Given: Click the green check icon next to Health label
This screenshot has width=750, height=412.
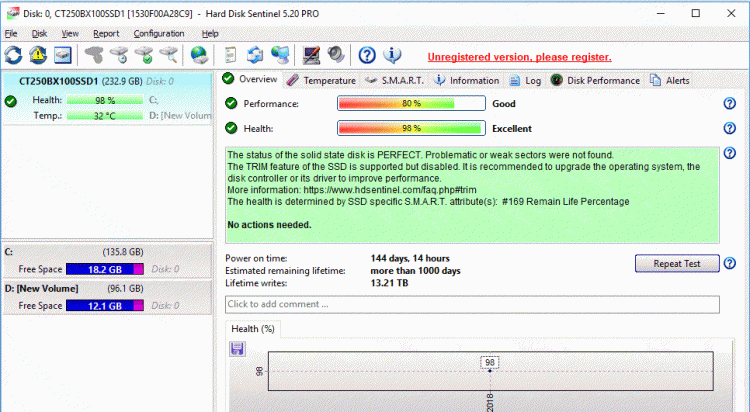Looking at the screenshot, I should [x=231, y=128].
